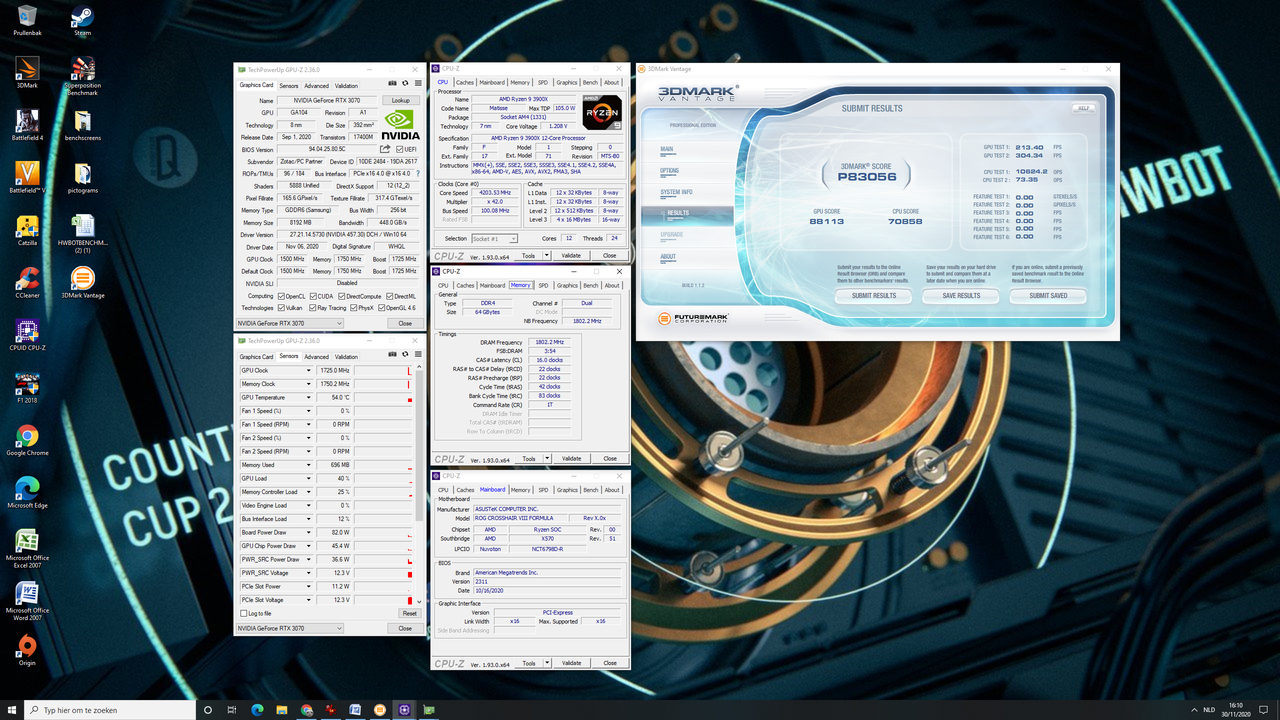Open the CCleaner desktop shortcut
This screenshot has height=720, width=1280.
click(27, 282)
